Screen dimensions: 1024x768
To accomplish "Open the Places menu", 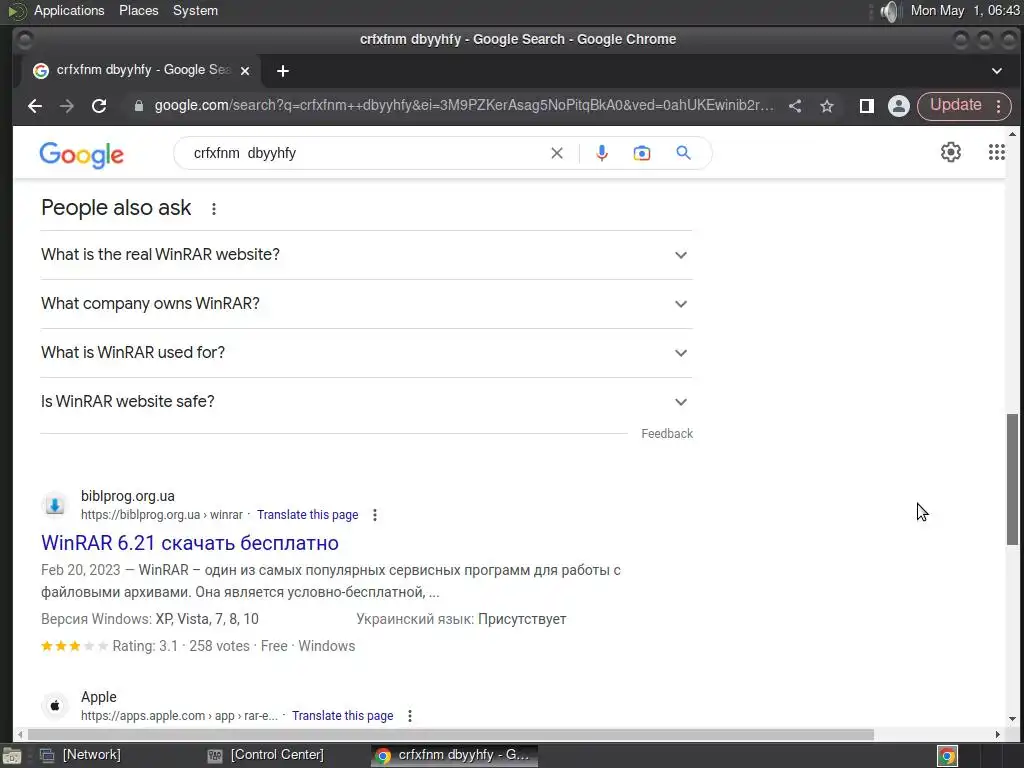I will [x=138, y=10].
